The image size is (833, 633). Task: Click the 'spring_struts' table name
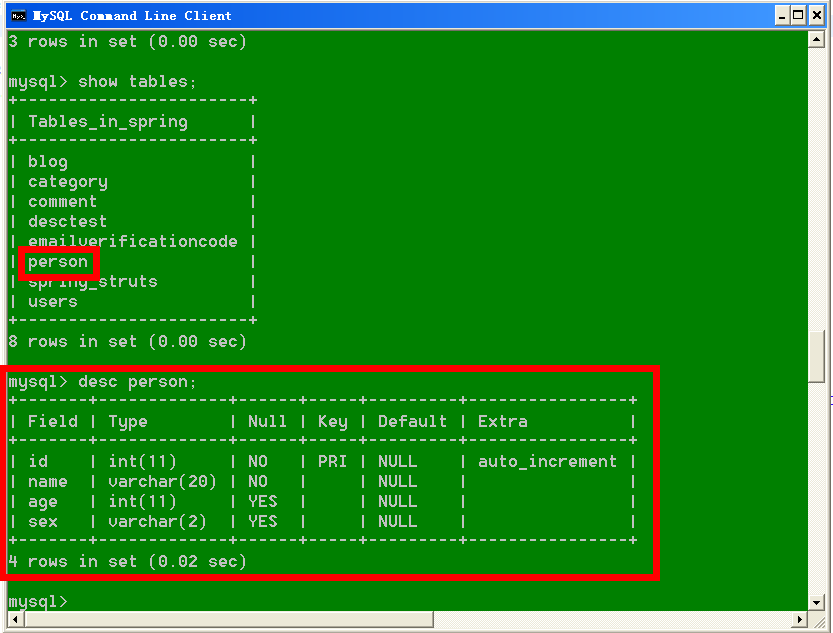[x=93, y=282]
